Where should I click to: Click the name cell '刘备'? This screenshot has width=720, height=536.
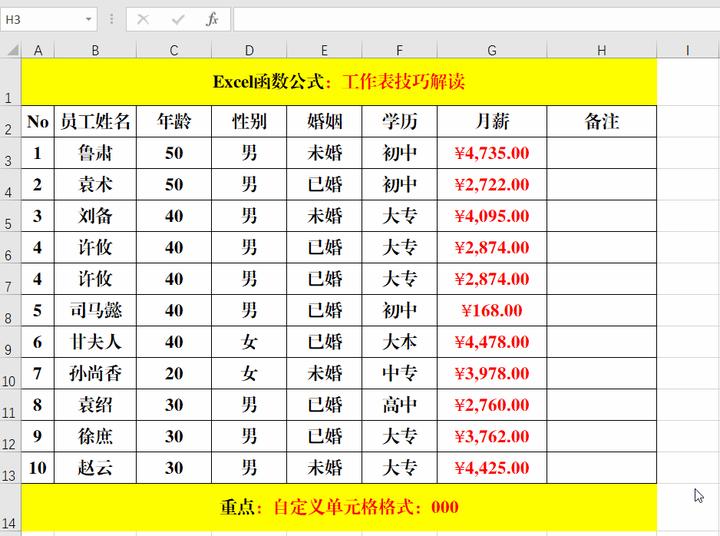click(x=95, y=216)
